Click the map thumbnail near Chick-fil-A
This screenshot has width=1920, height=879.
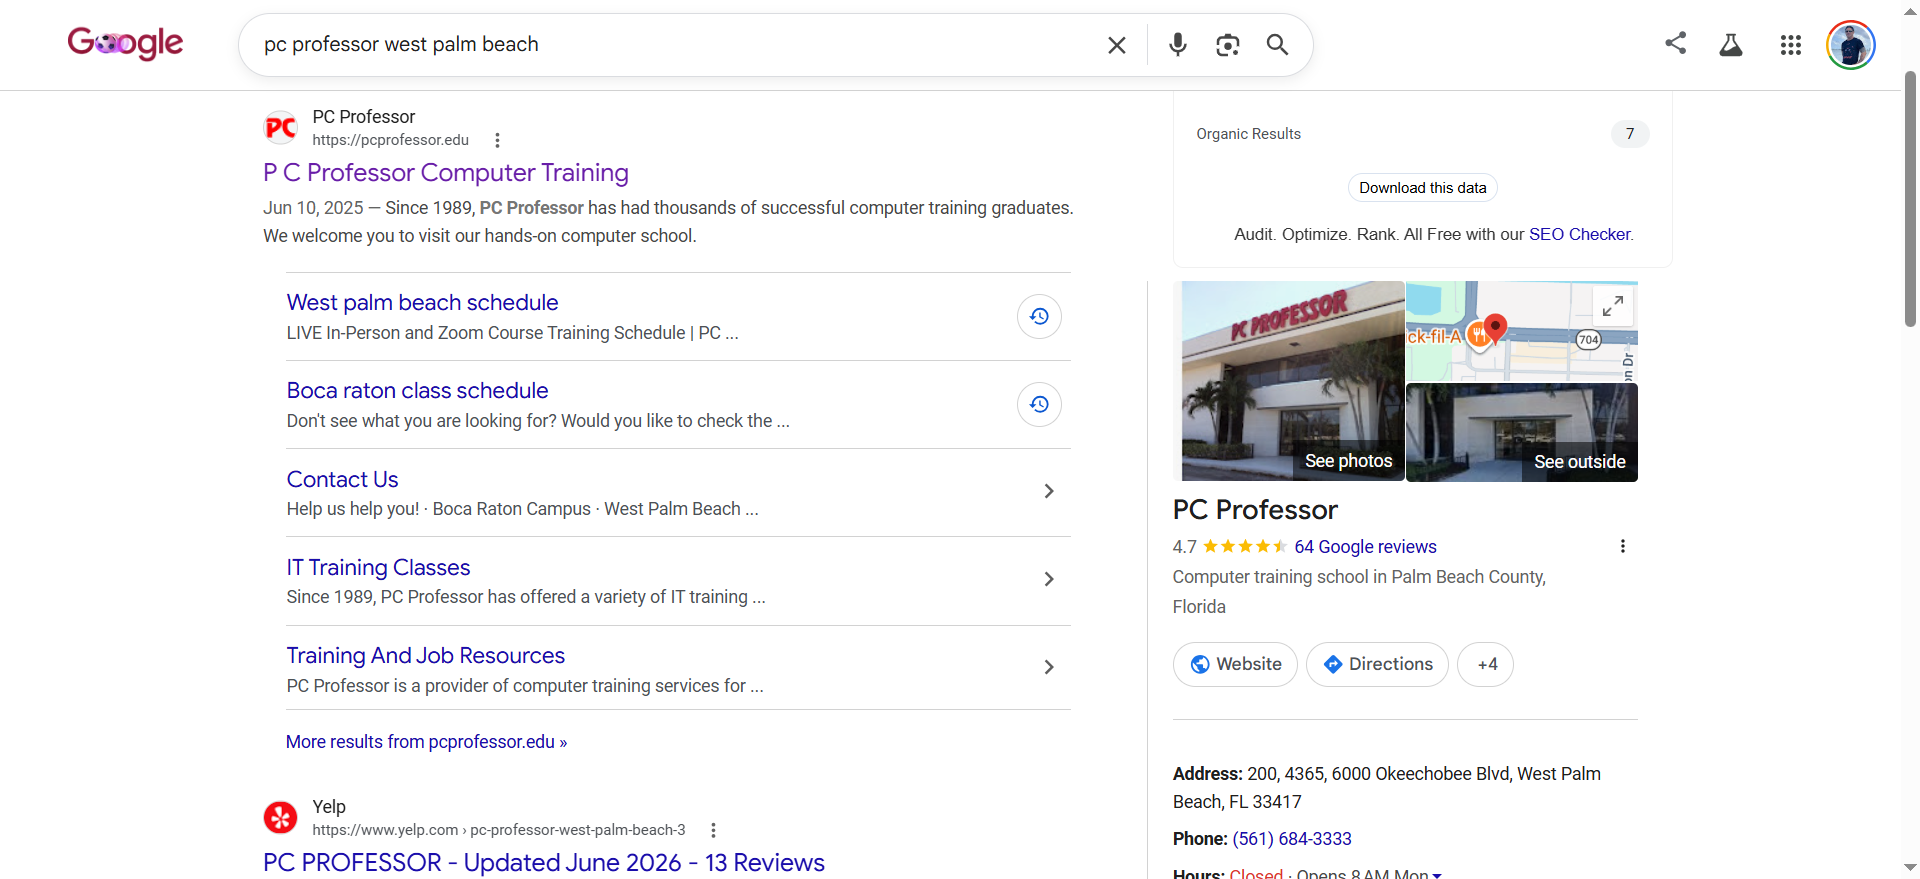(x=1522, y=331)
